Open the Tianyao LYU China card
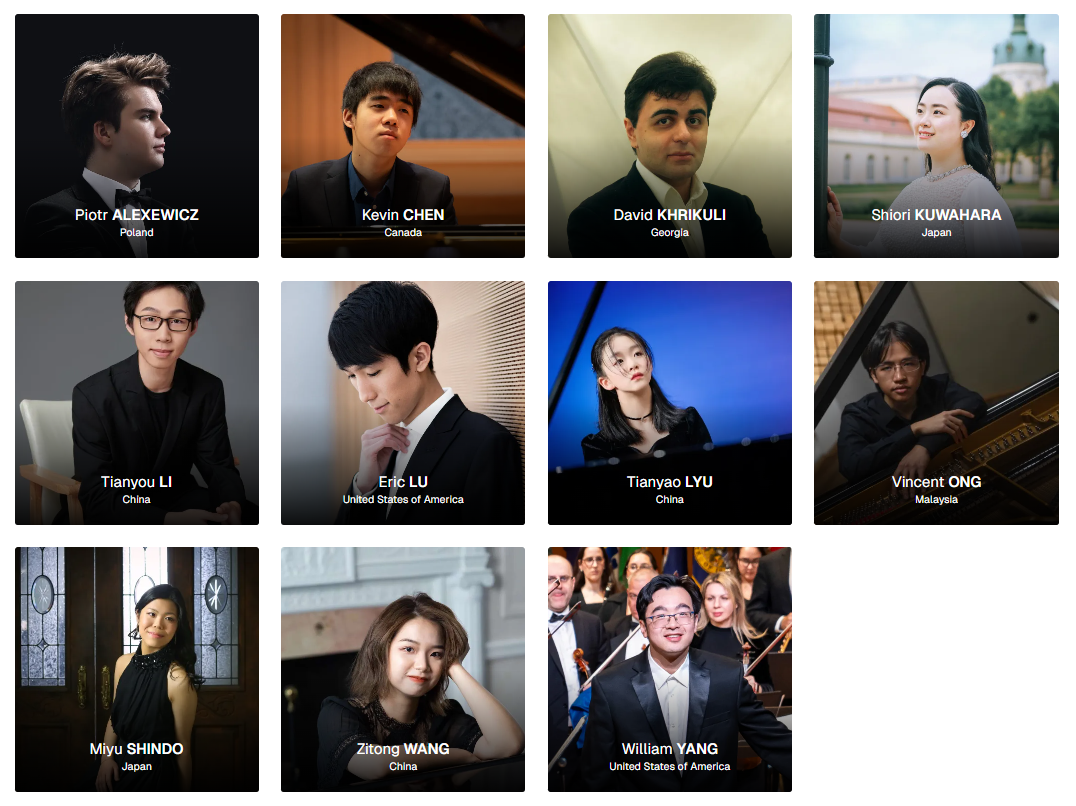 670,403
